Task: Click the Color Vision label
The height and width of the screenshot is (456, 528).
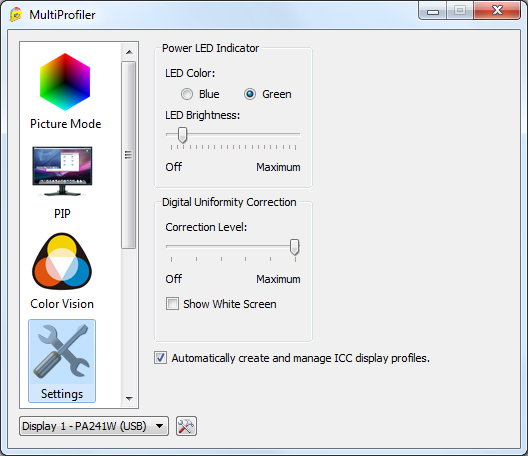Action: click(x=62, y=304)
